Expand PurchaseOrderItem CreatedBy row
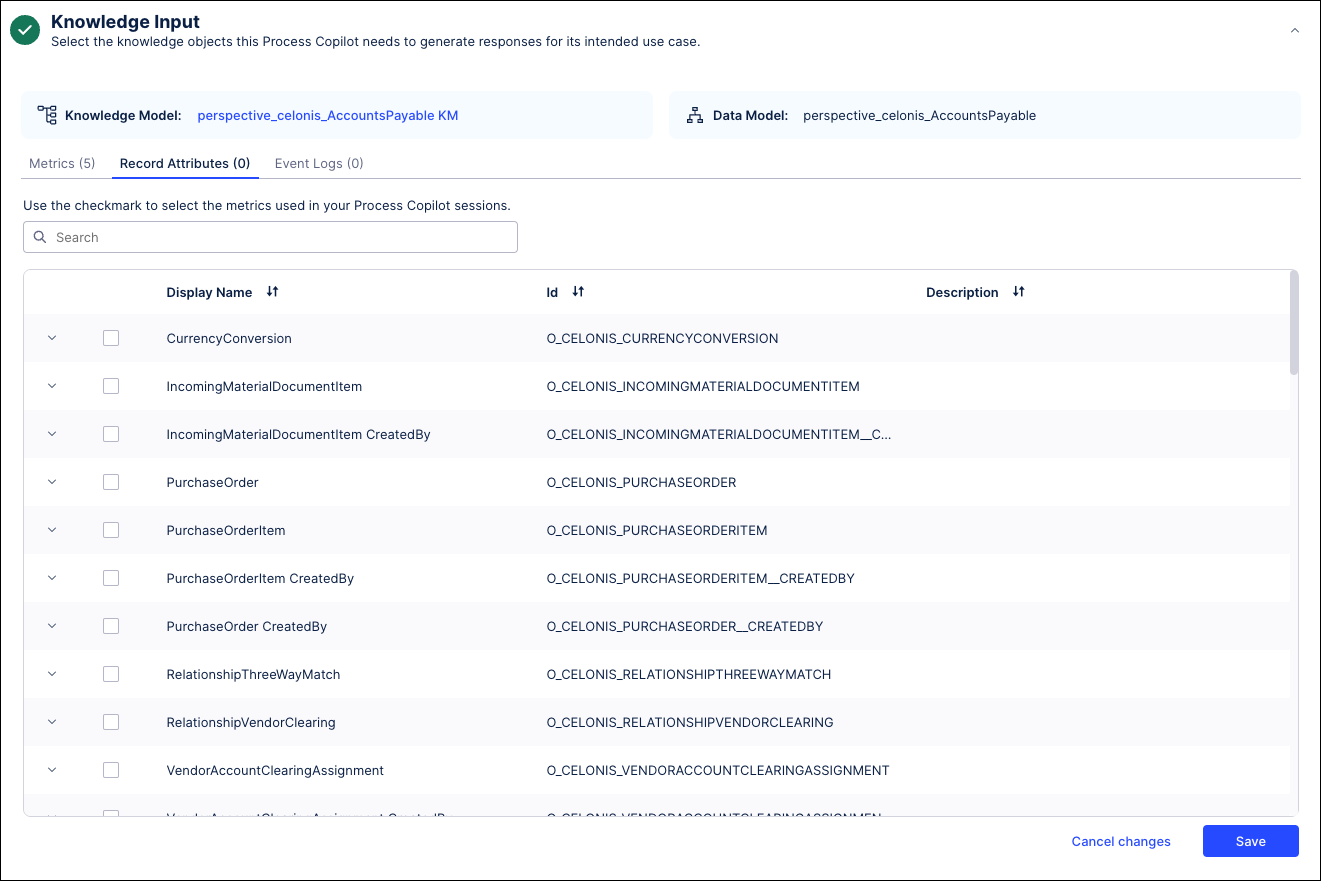Screen dimensions: 1321x881 [x=52, y=578]
